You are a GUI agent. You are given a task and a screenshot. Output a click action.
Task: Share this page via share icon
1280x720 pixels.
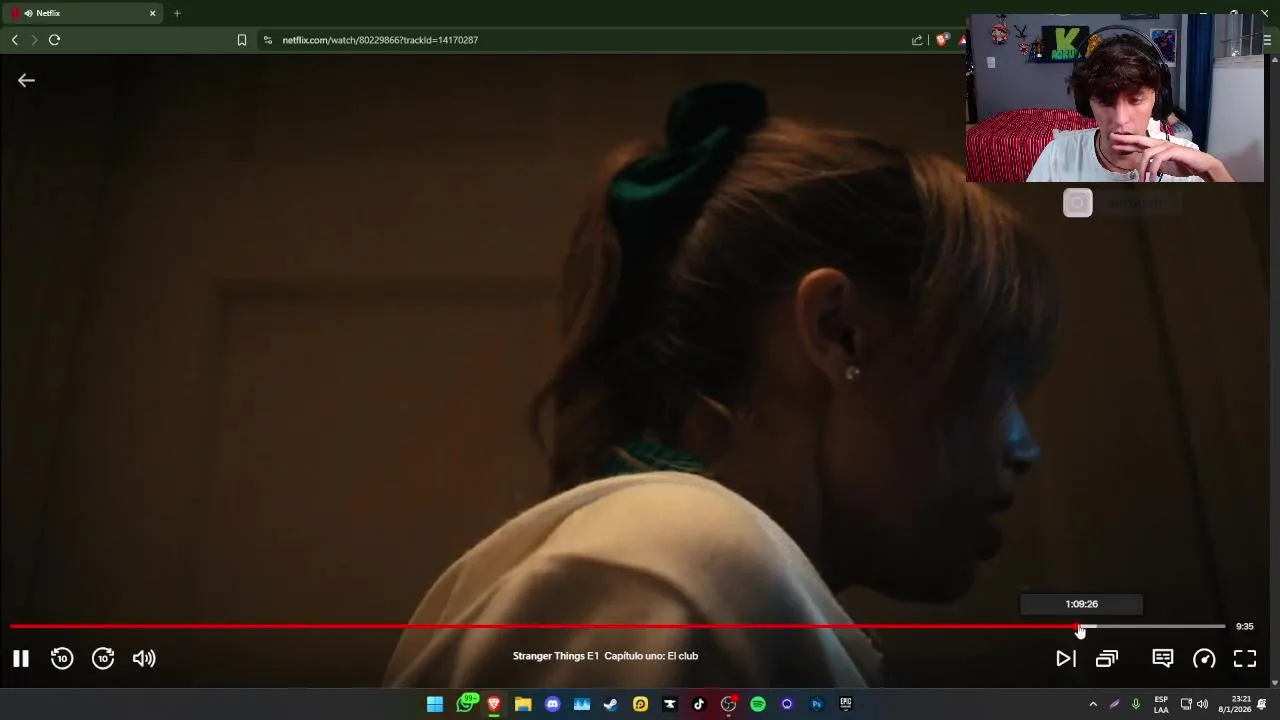coord(917,40)
